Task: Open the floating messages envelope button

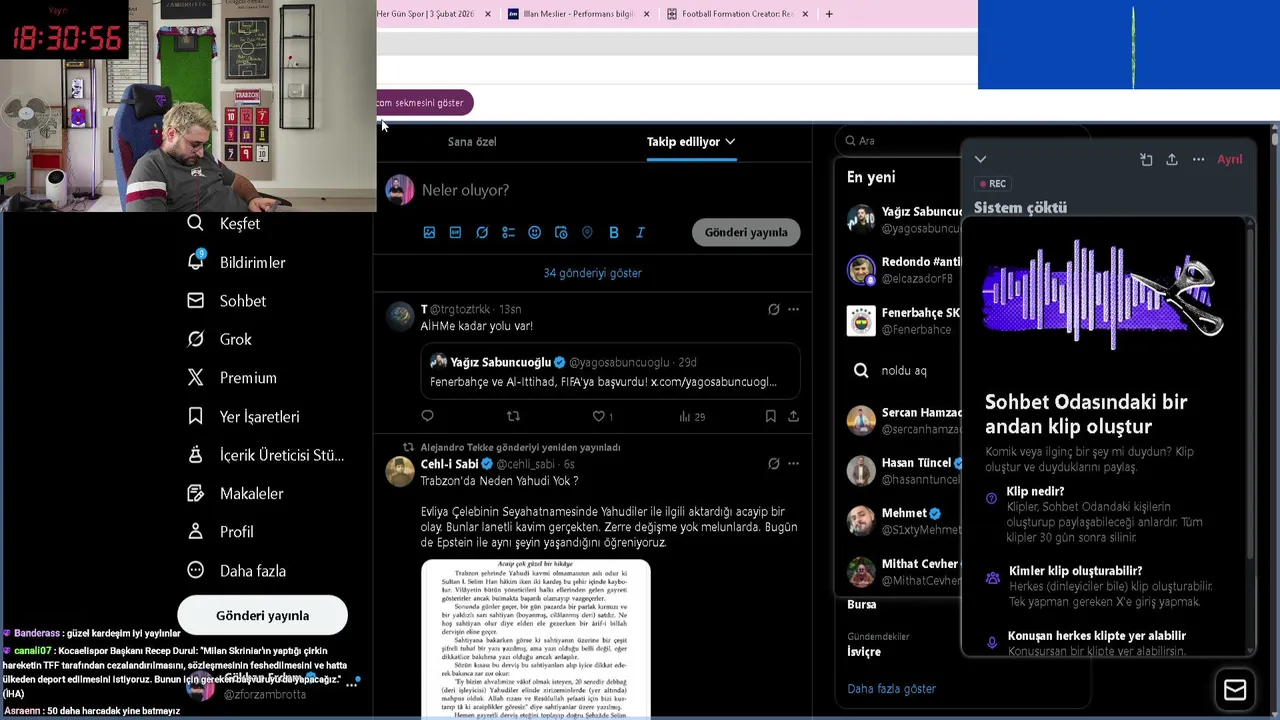Action: pyautogui.click(x=1235, y=690)
